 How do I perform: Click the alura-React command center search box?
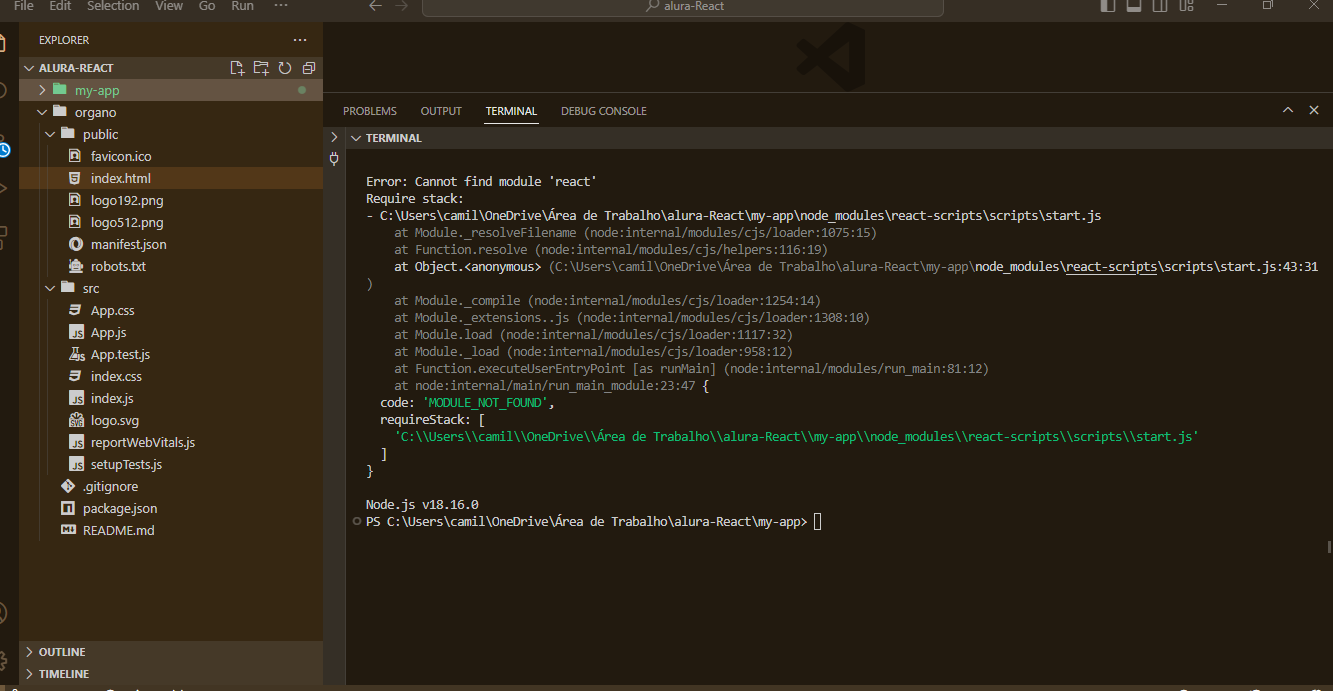coord(683,6)
